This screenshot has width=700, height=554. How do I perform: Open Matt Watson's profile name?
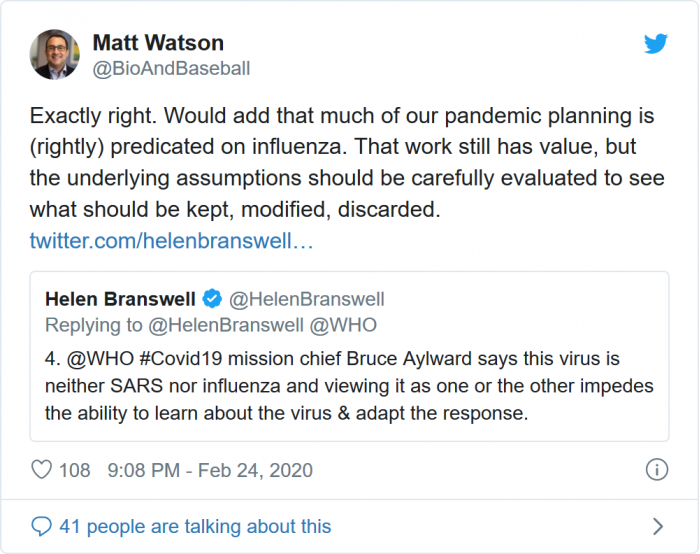tap(158, 43)
